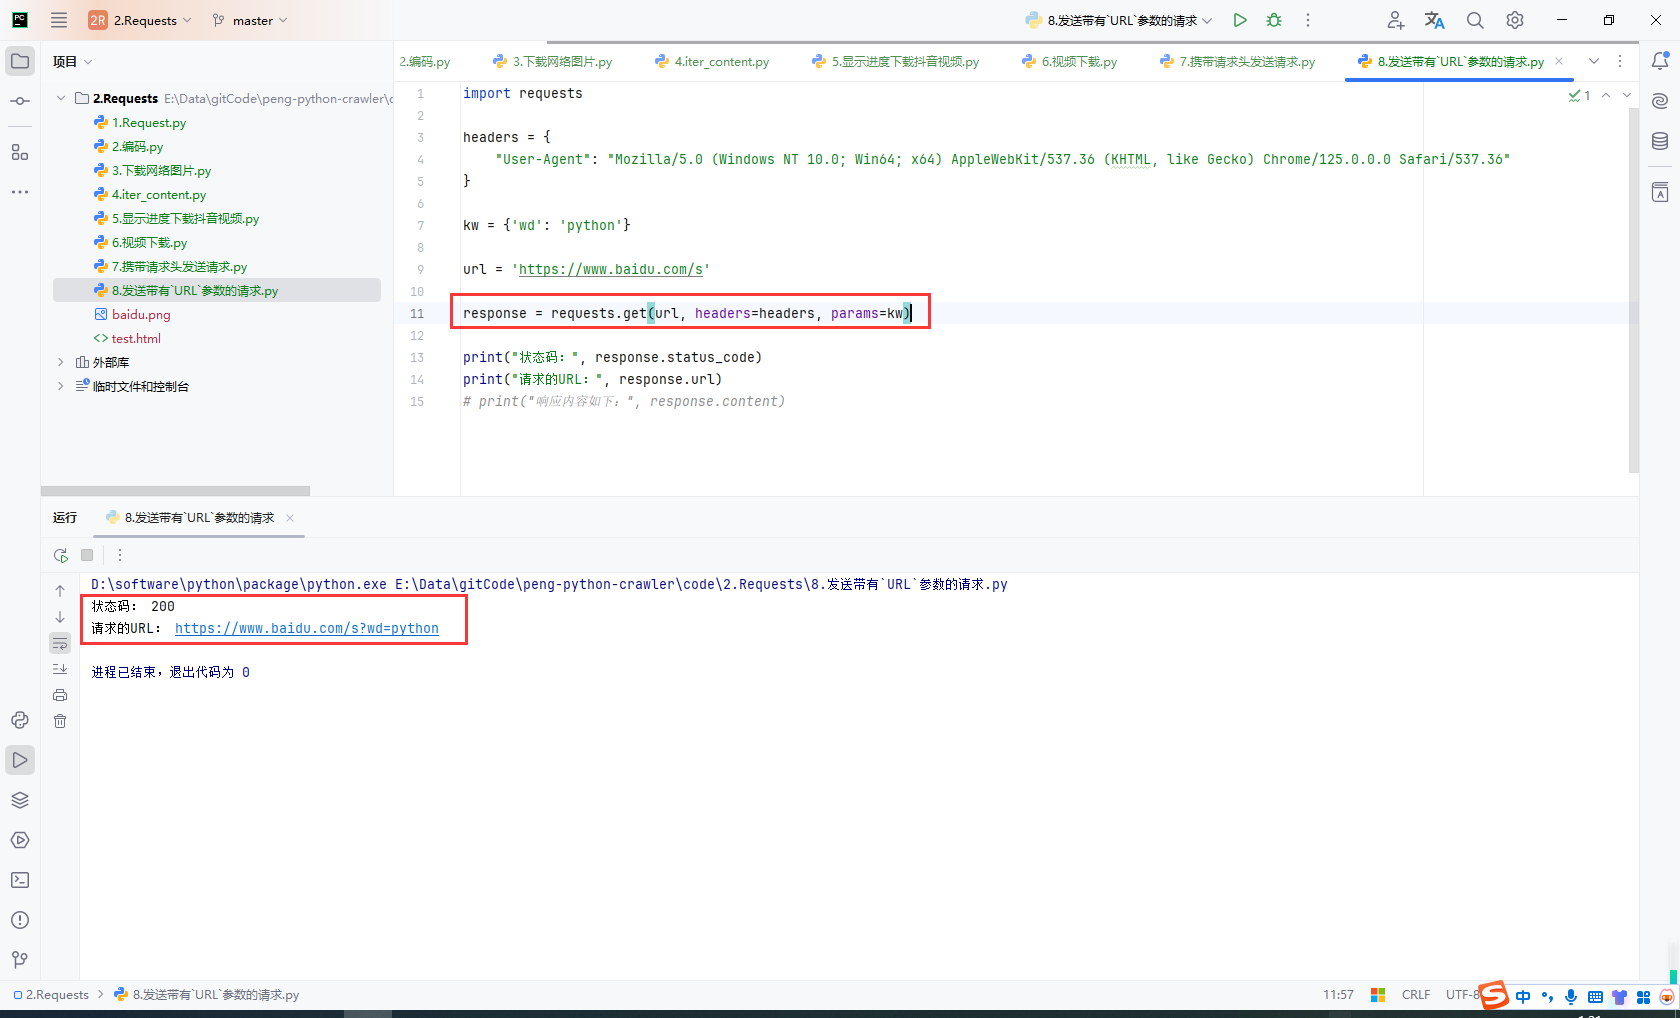The width and height of the screenshot is (1680, 1018).
Task: Collapse the 2.Requests folder tree node
Action: [61, 98]
